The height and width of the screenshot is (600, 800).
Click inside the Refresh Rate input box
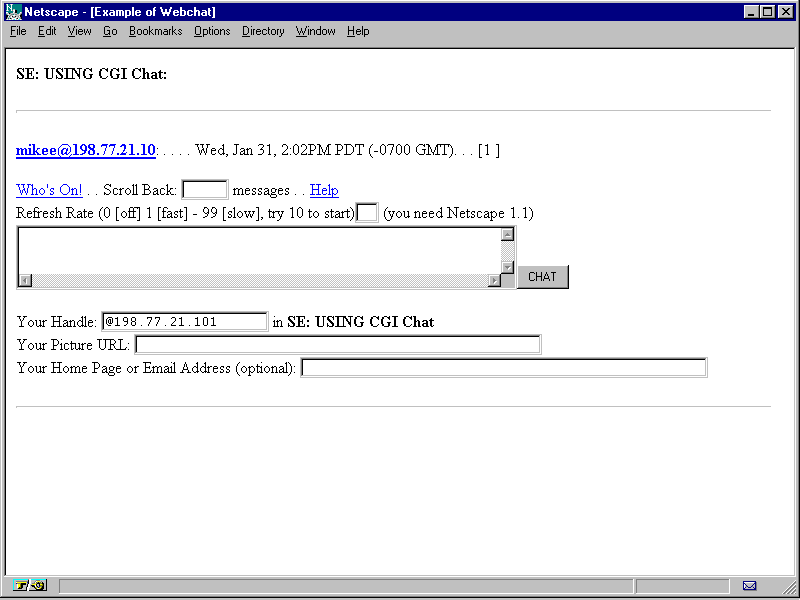[367, 213]
